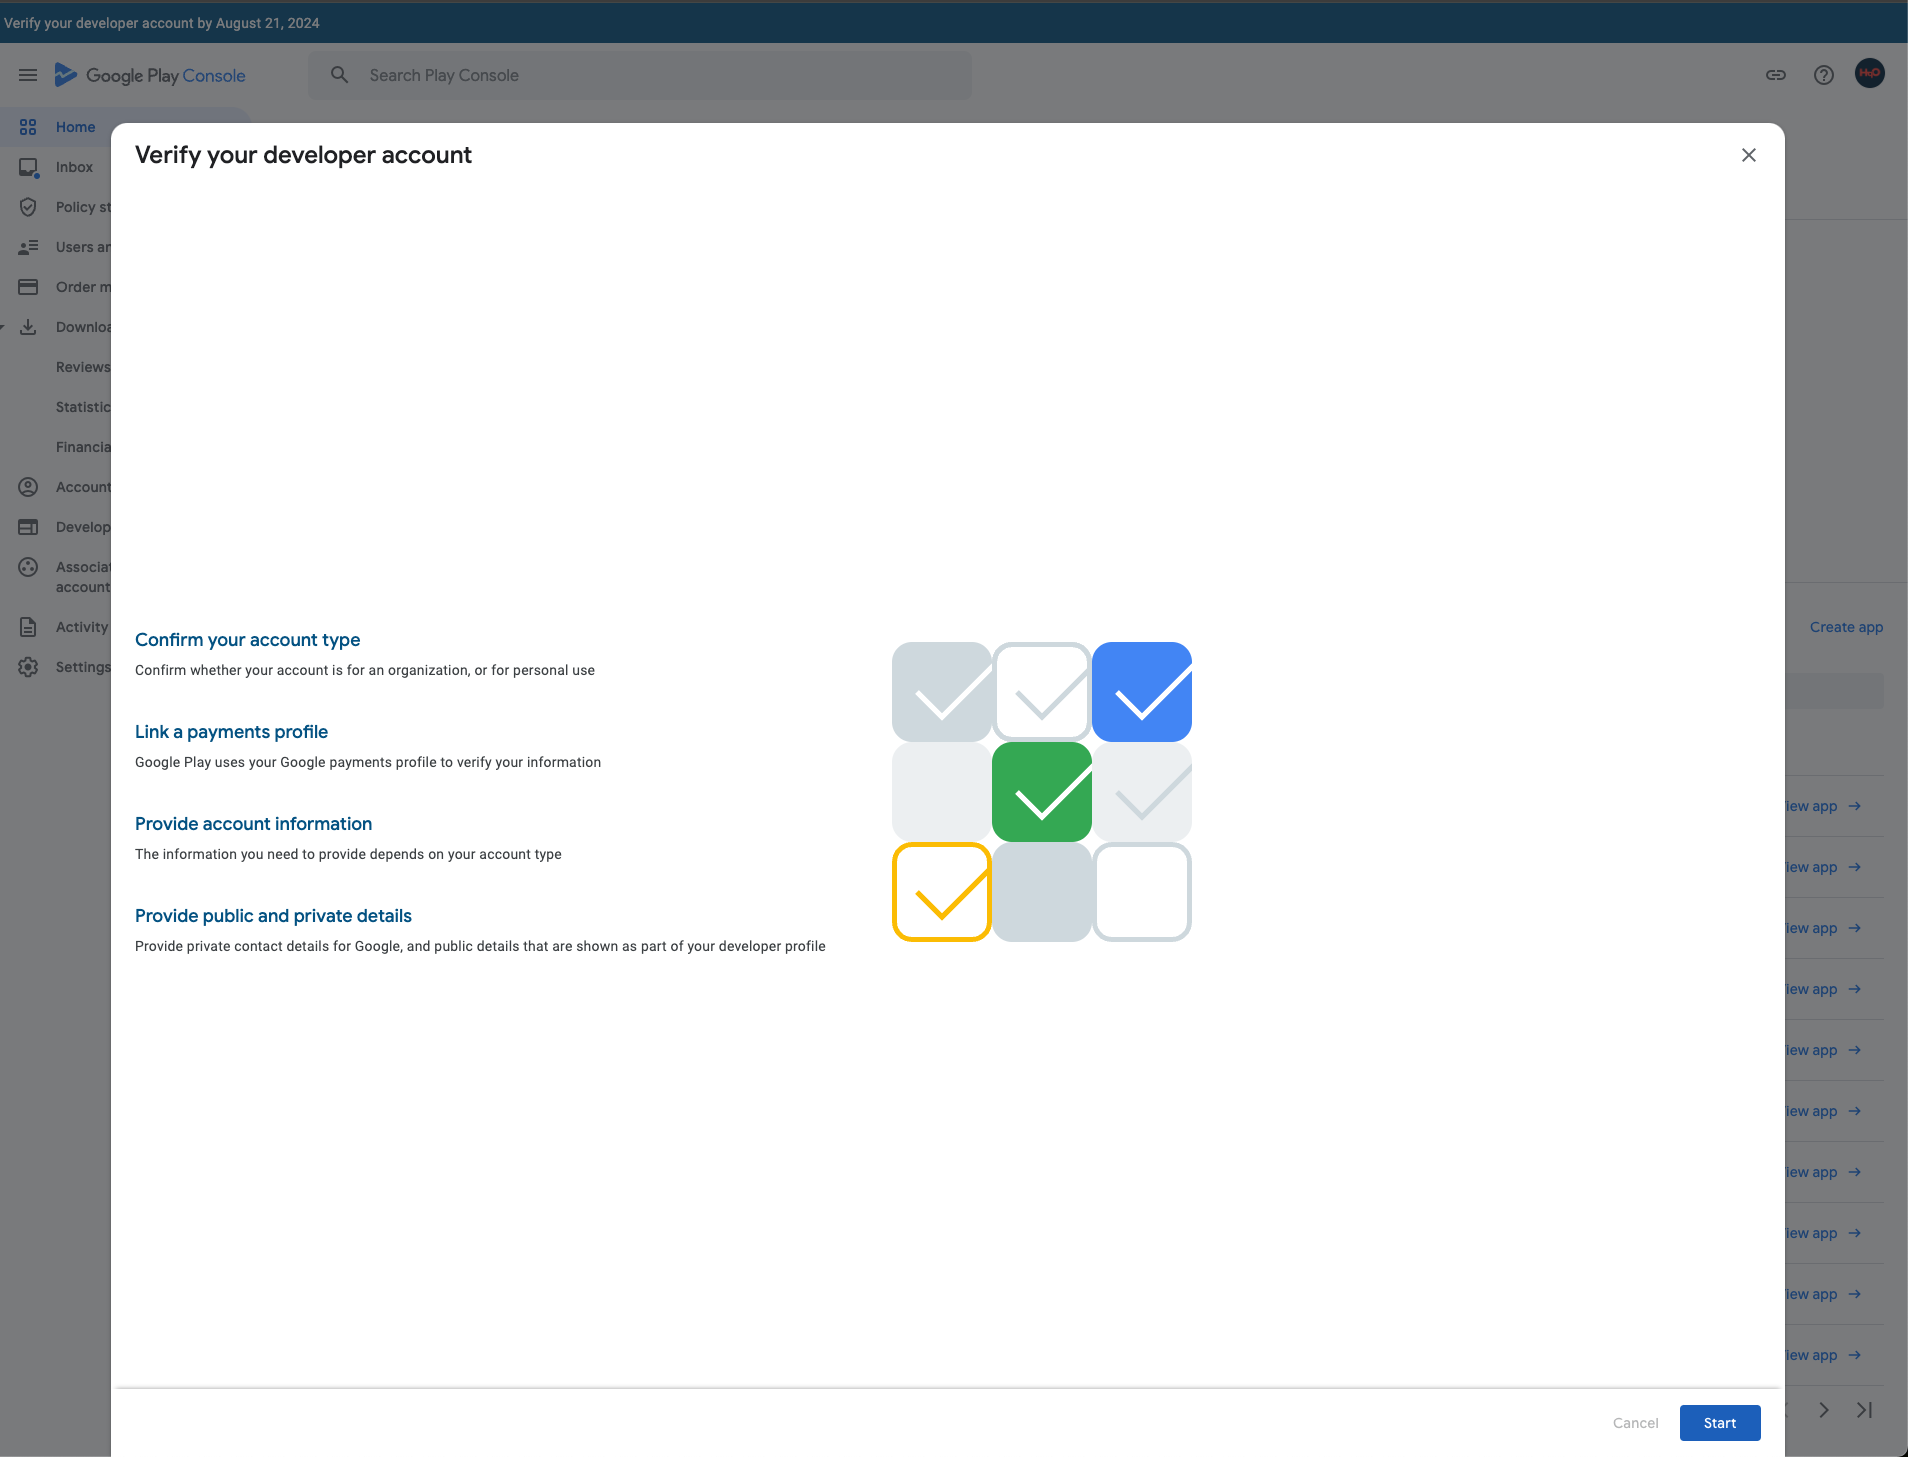Click the Cancel button
Viewport: 1908px width, 1457px height.
tap(1635, 1423)
